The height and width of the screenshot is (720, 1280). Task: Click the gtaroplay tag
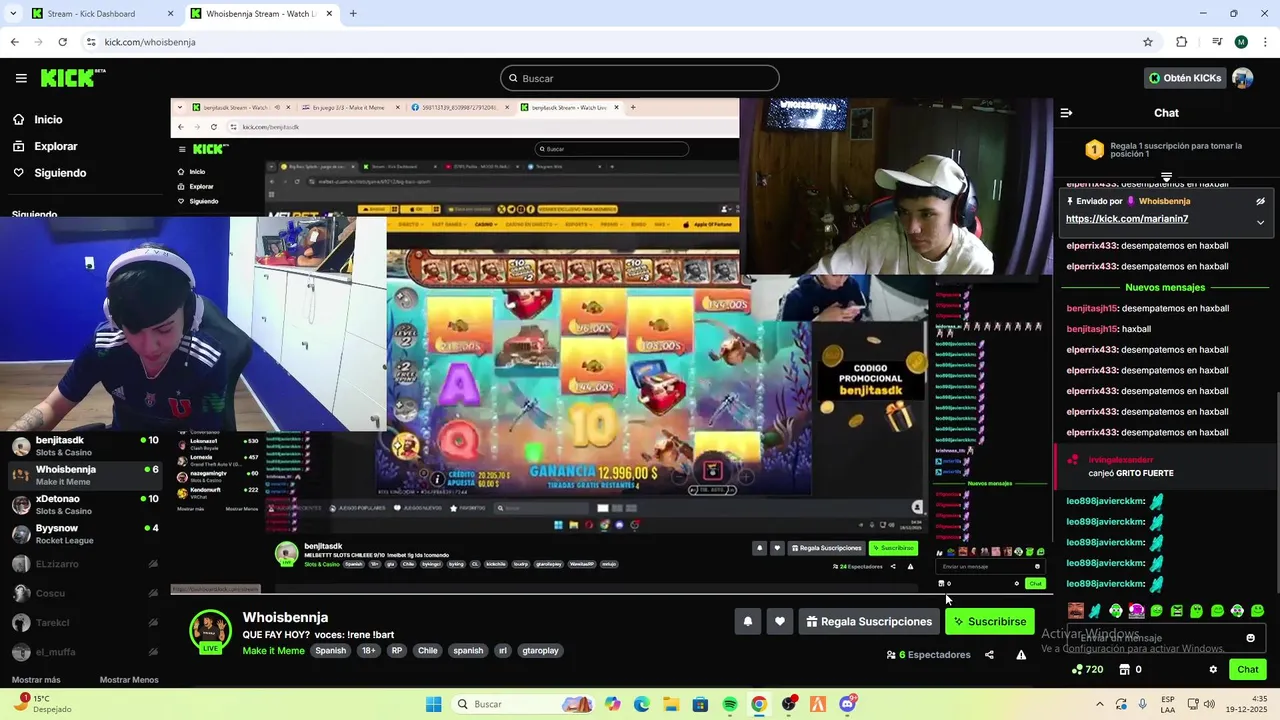(x=541, y=650)
